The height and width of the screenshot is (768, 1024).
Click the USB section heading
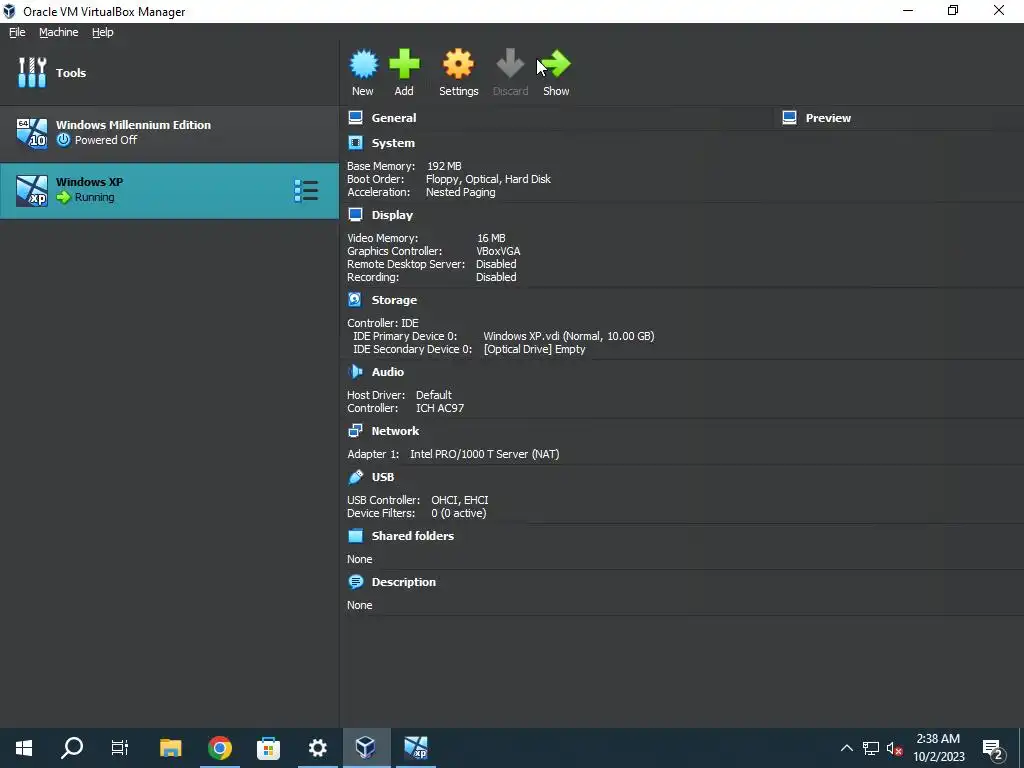(383, 477)
